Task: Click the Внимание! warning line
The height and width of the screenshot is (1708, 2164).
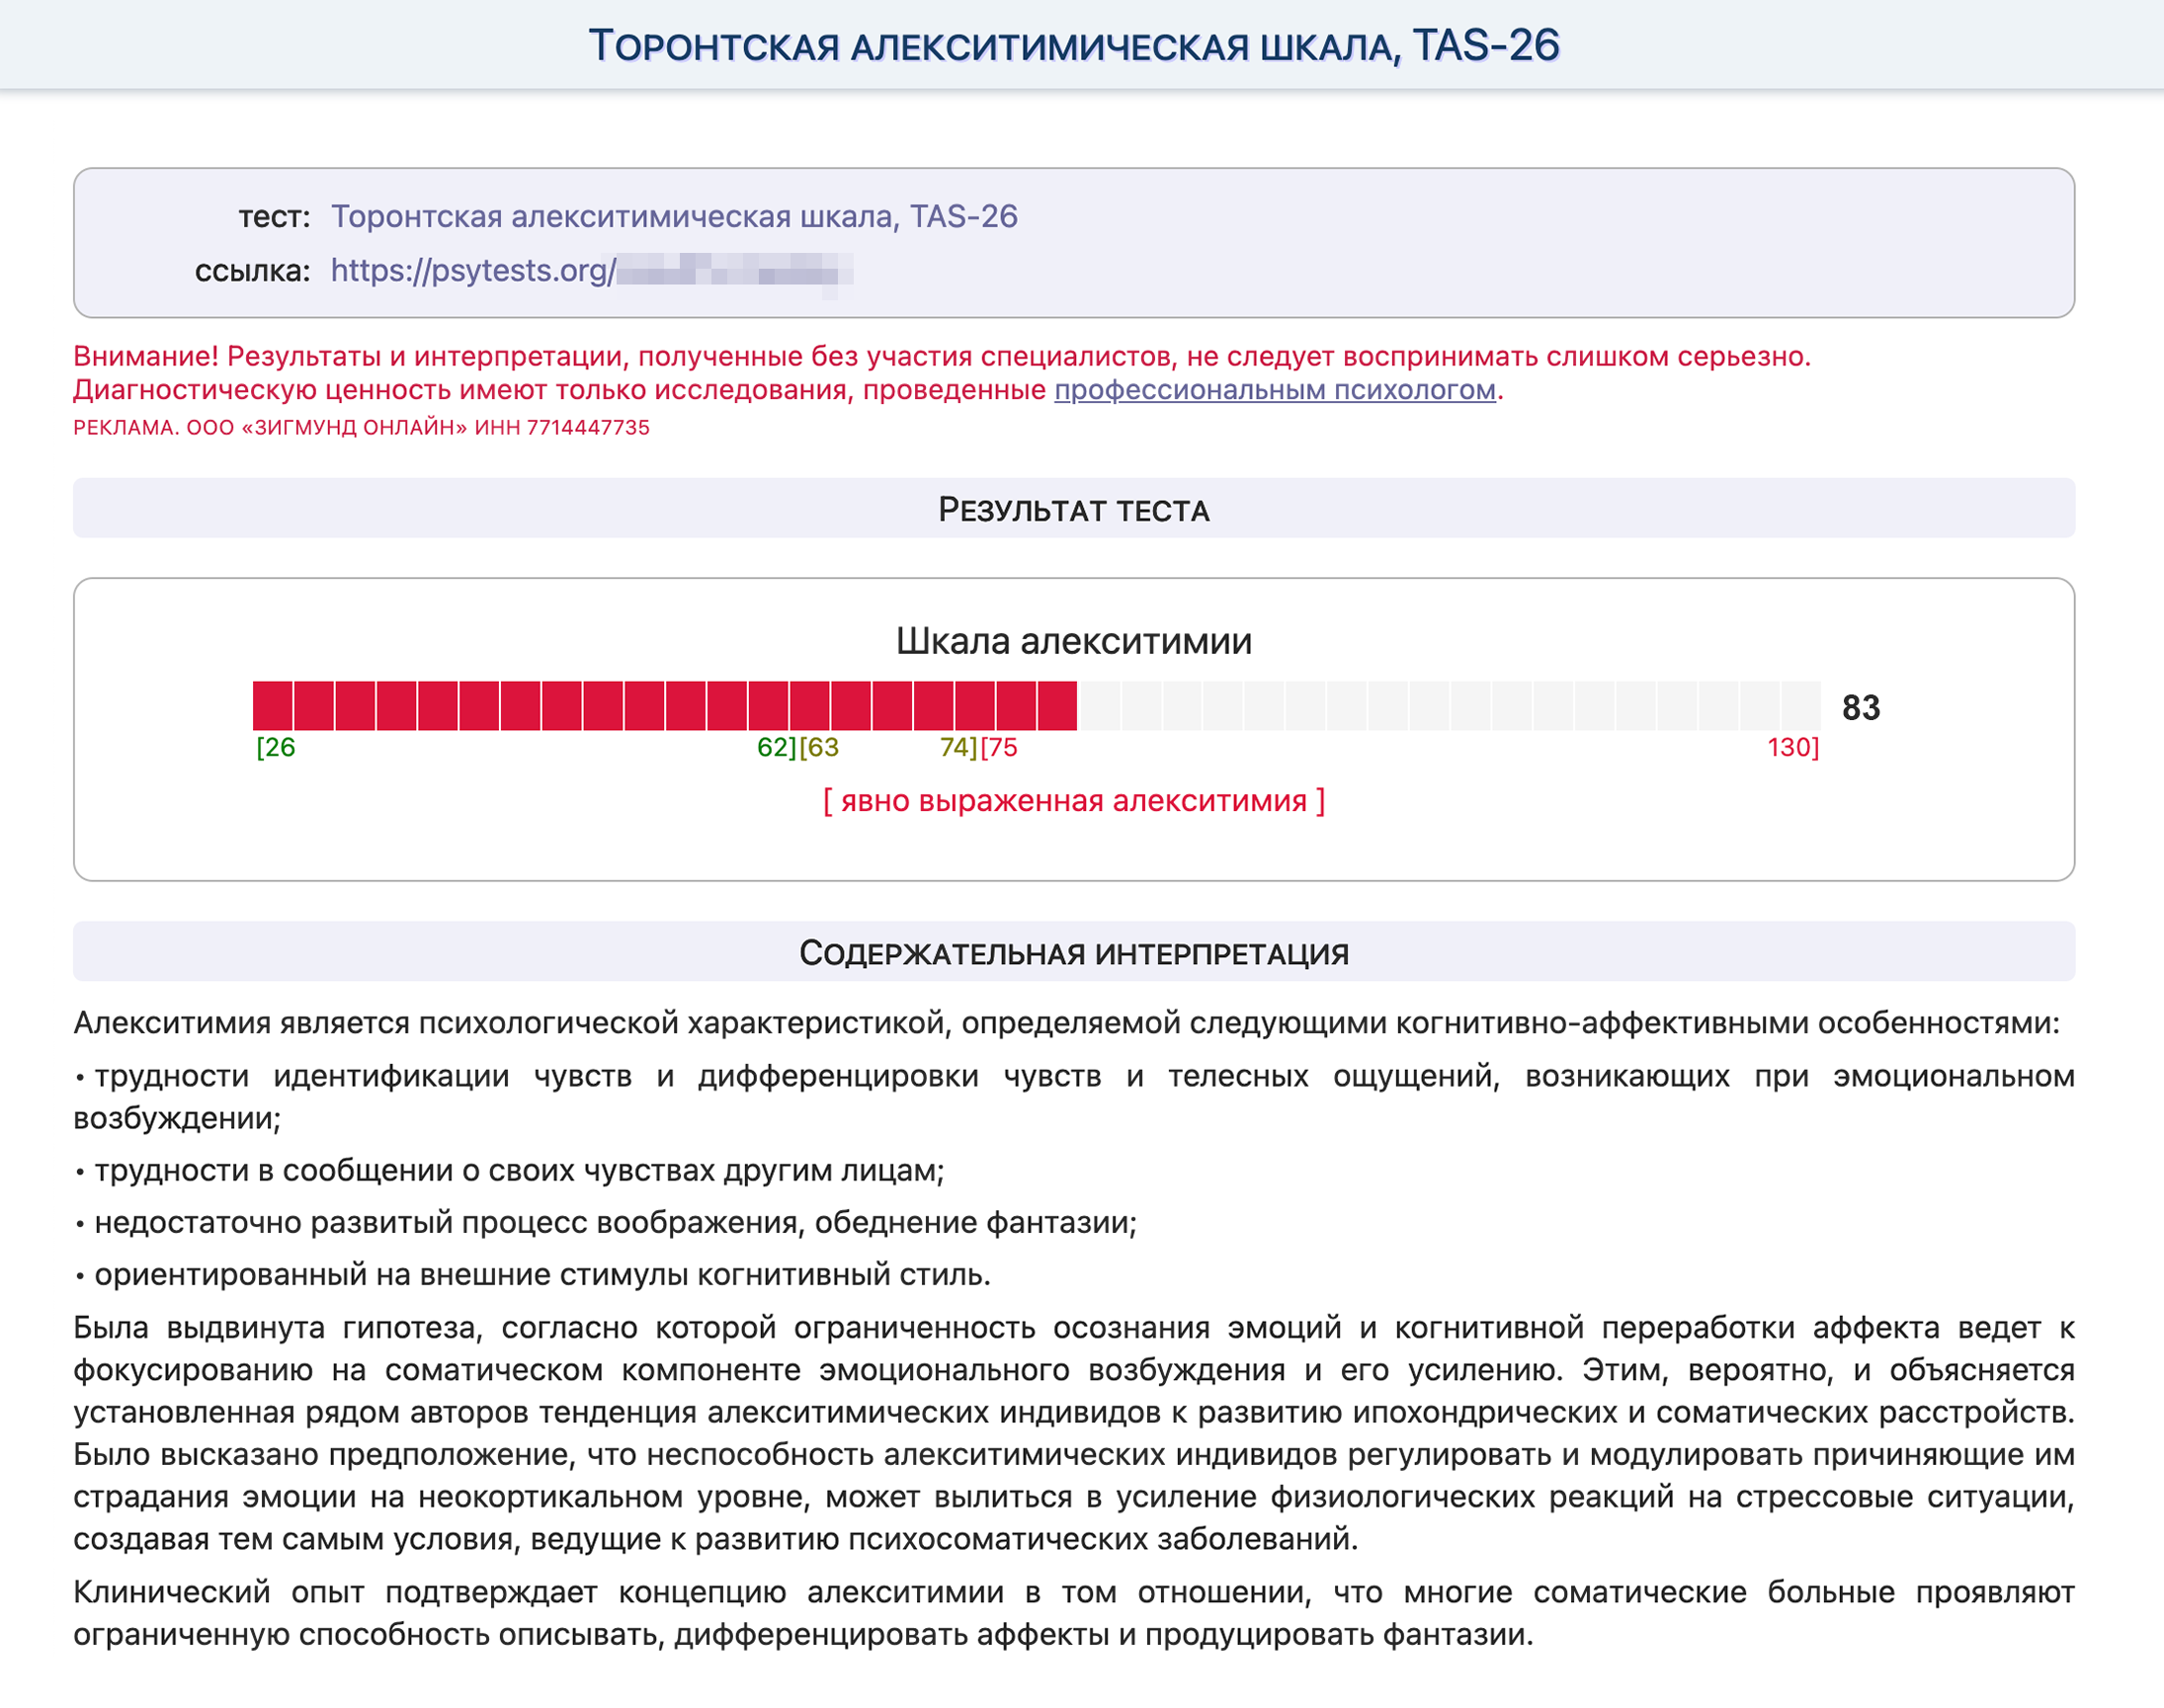Action: pos(942,357)
